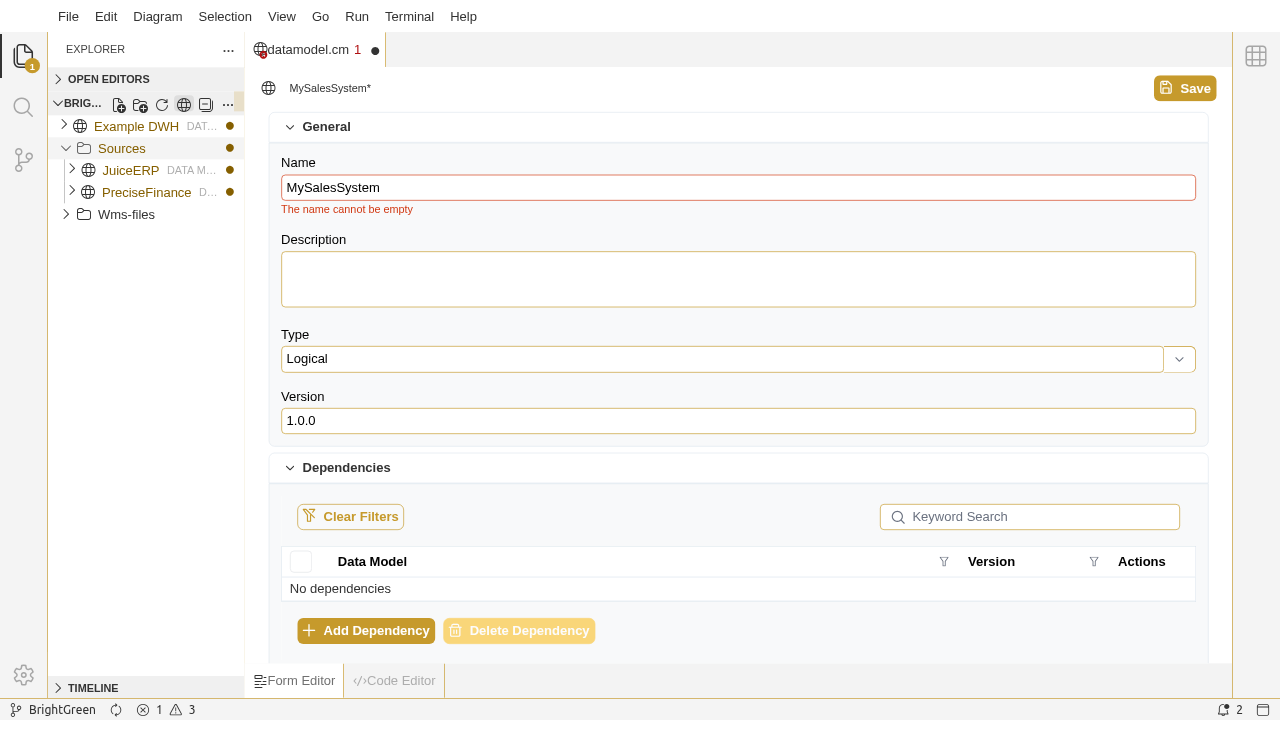Open the Type dropdown
The width and height of the screenshot is (1280, 750).
point(1179,359)
